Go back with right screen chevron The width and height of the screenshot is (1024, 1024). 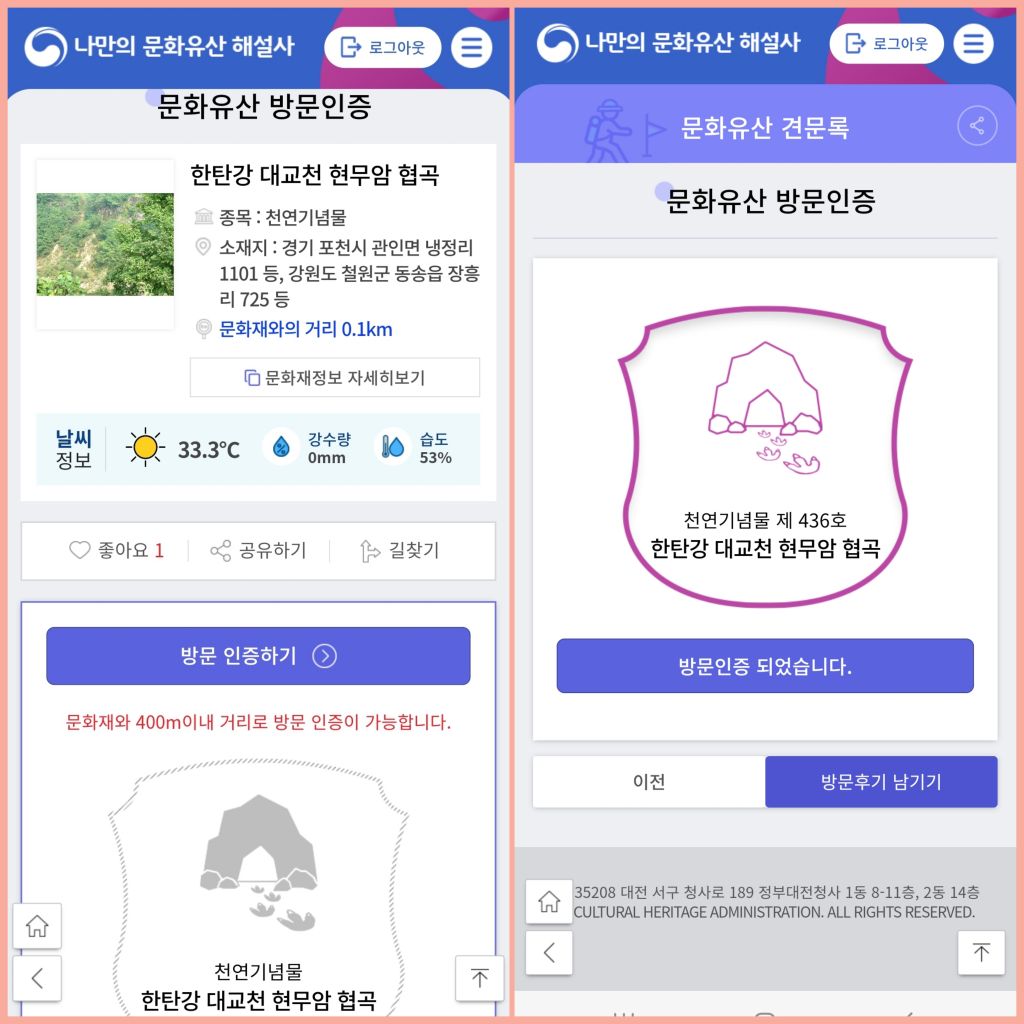pos(549,952)
